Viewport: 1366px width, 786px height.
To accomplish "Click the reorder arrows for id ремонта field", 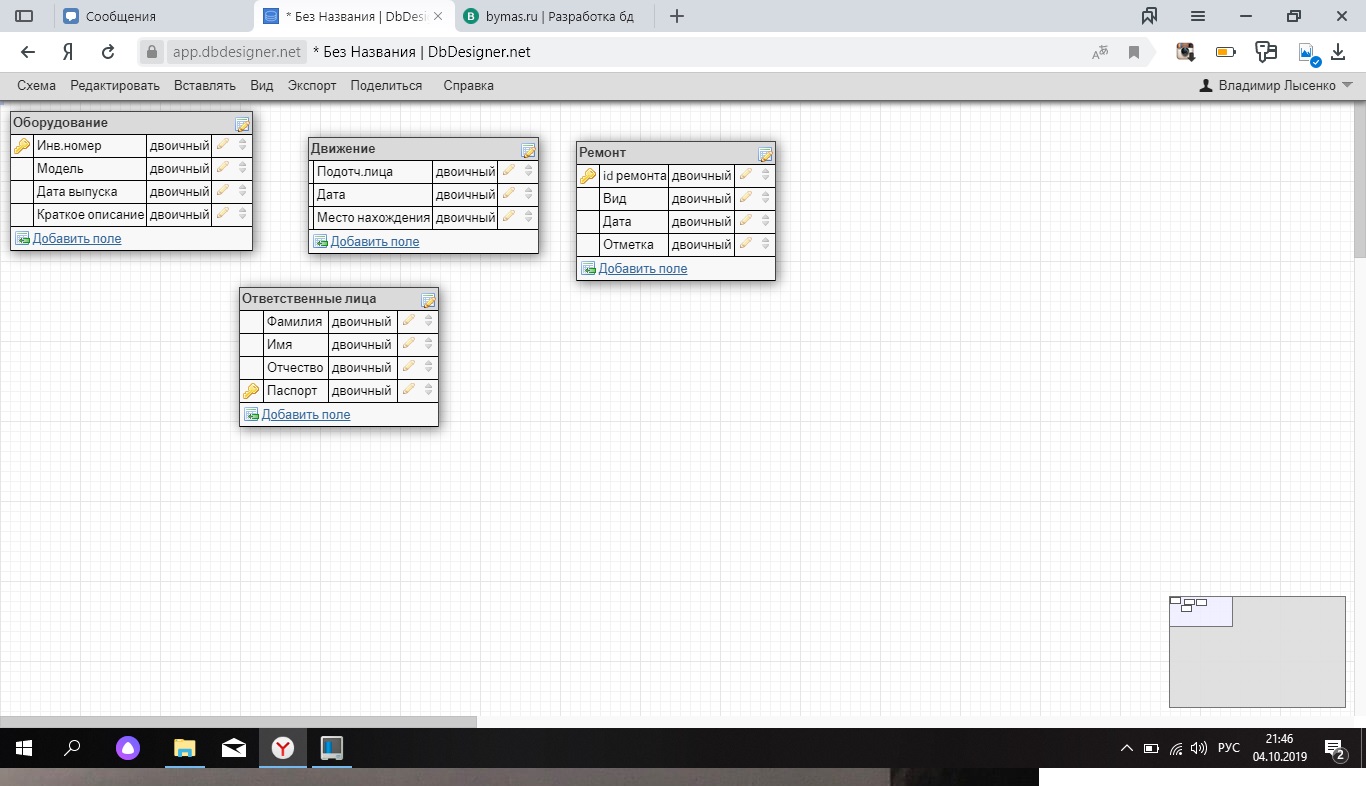I will 766,175.
